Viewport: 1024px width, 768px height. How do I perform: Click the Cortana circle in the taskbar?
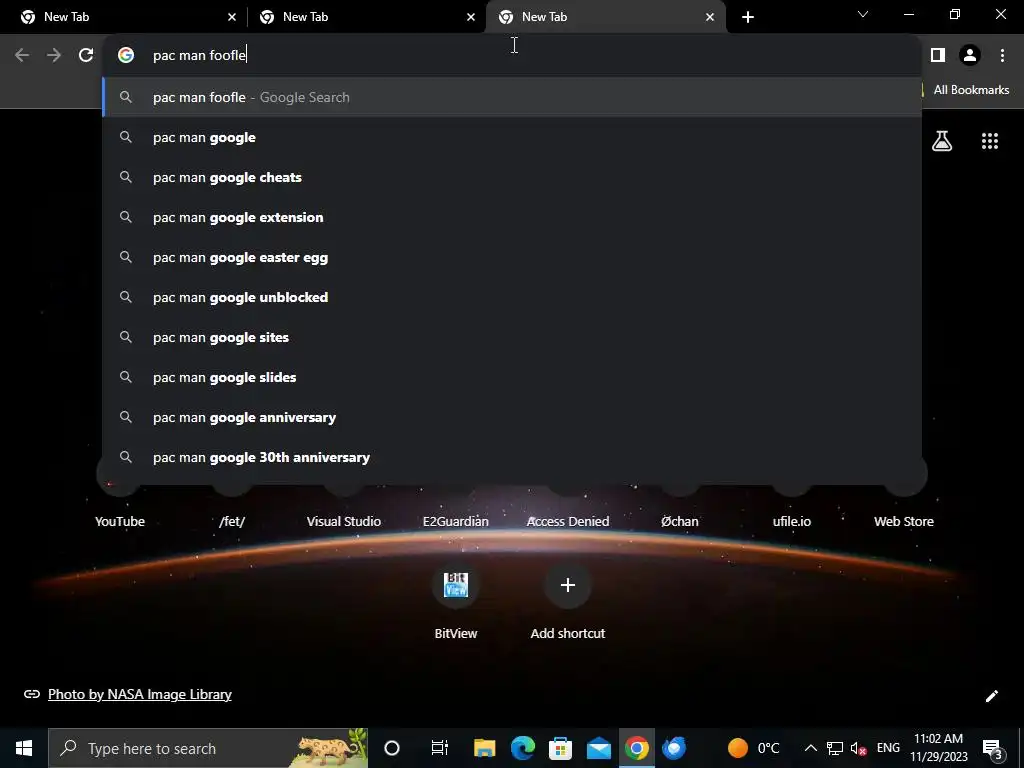[x=392, y=748]
